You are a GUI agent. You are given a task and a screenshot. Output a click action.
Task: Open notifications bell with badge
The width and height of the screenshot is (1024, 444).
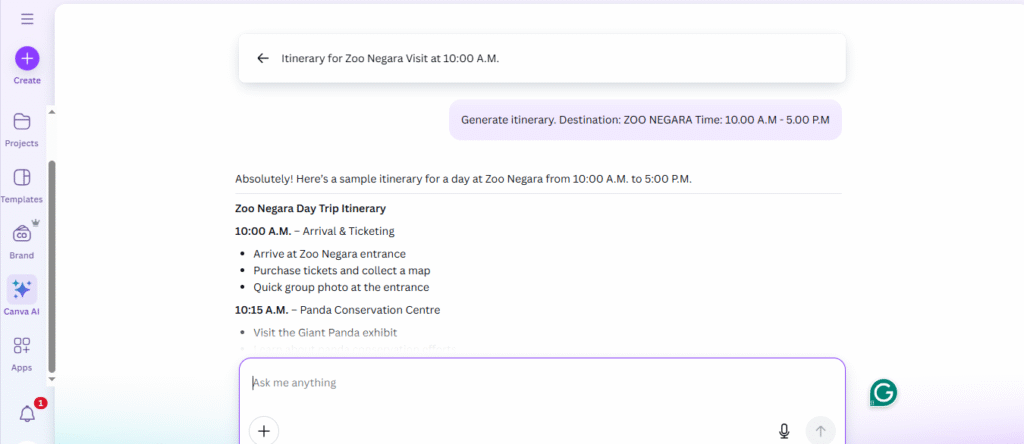coord(28,414)
